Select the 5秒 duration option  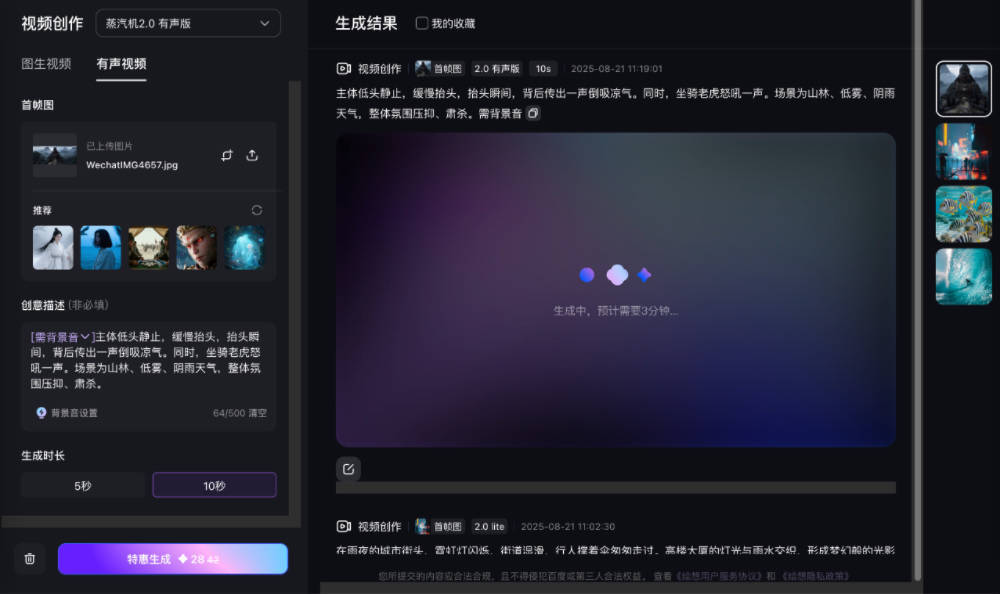pos(83,485)
